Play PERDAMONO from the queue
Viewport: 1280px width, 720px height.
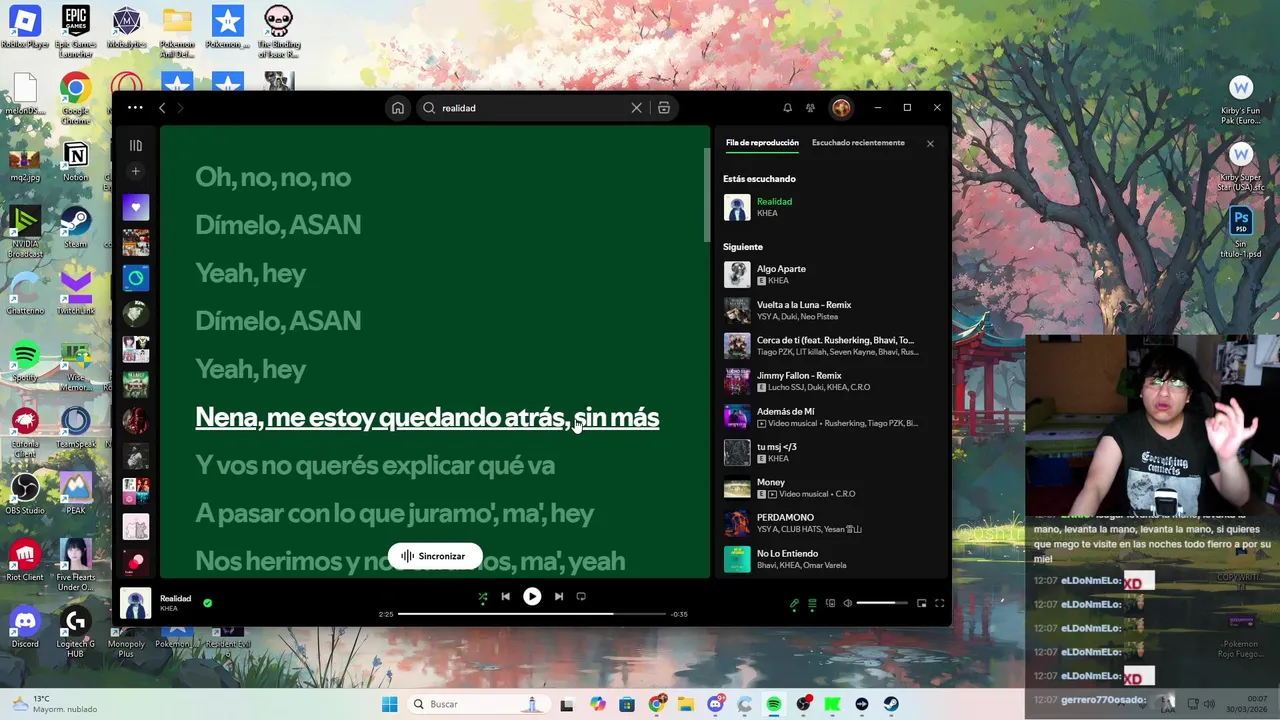pos(828,523)
